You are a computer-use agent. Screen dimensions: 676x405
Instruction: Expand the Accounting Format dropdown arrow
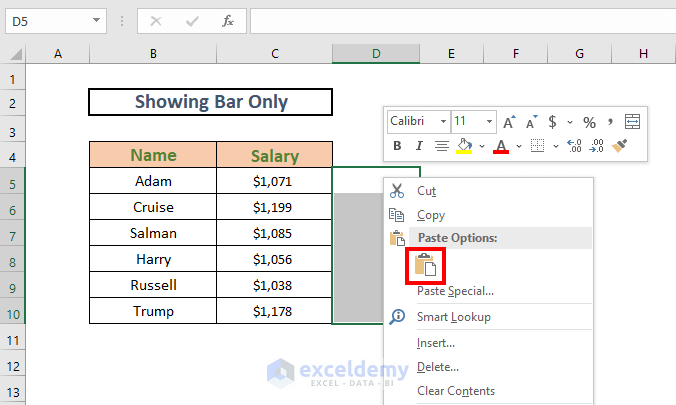pyautogui.click(x=570, y=122)
